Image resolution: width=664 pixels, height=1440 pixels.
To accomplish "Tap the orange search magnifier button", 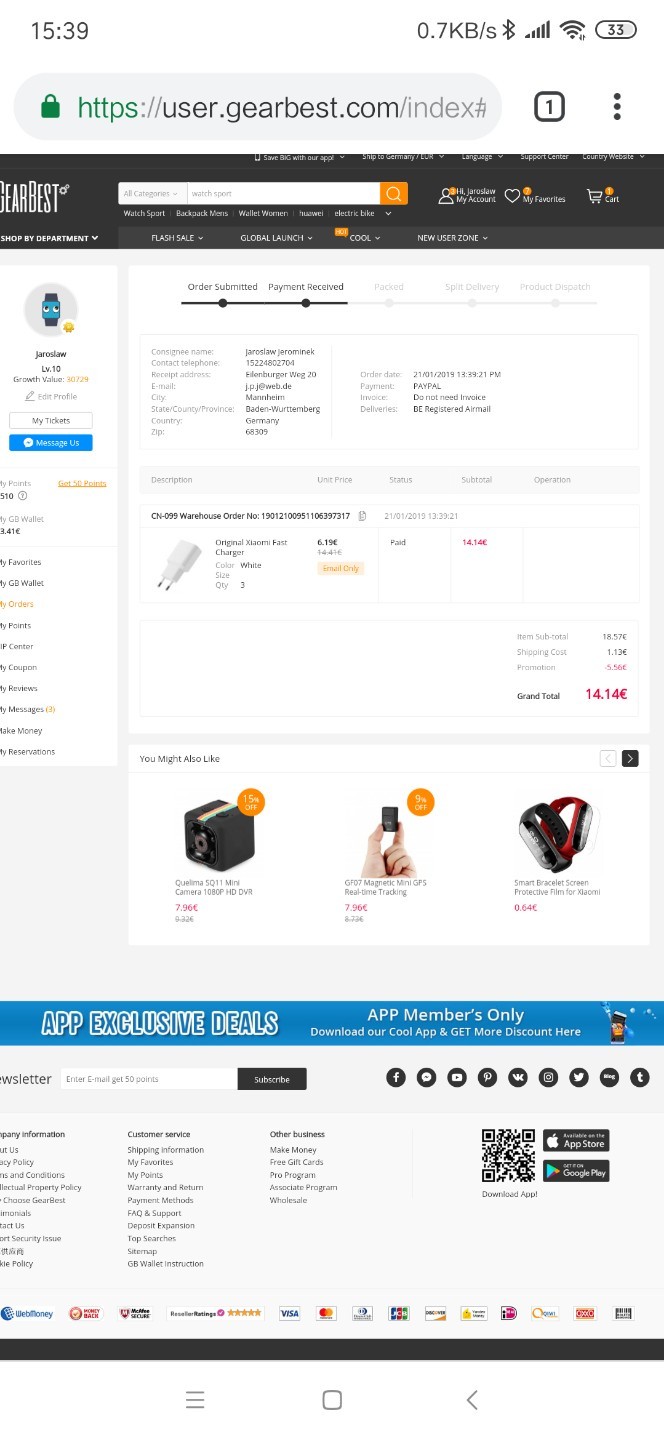I will pyautogui.click(x=394, y=193).
